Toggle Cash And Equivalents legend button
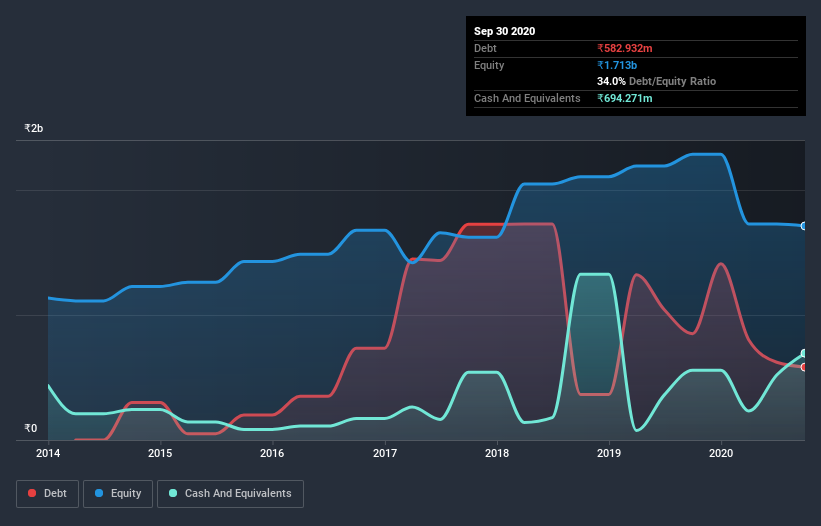The image size is (821, 526). pyautogui.click(x=230, y=494)
